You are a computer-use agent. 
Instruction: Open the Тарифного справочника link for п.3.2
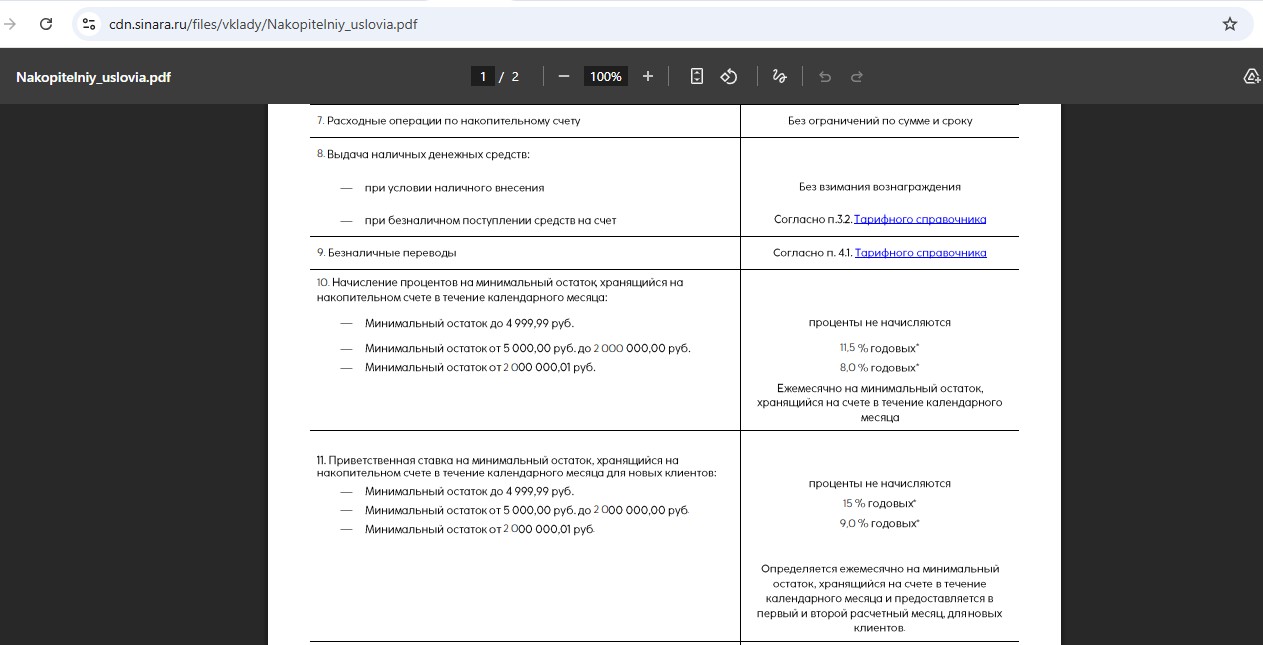[920, 219]
